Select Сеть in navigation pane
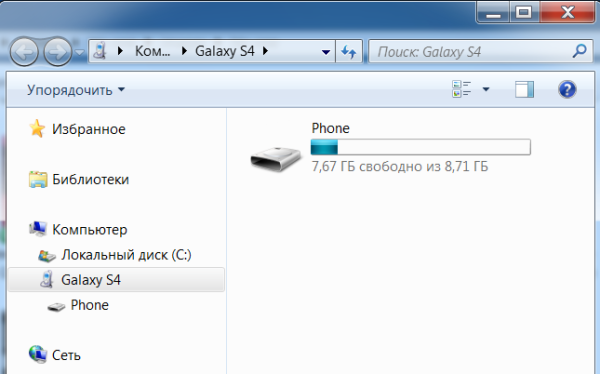The height and width of the screenshot is (374, 600). click(x=66, y=355)
